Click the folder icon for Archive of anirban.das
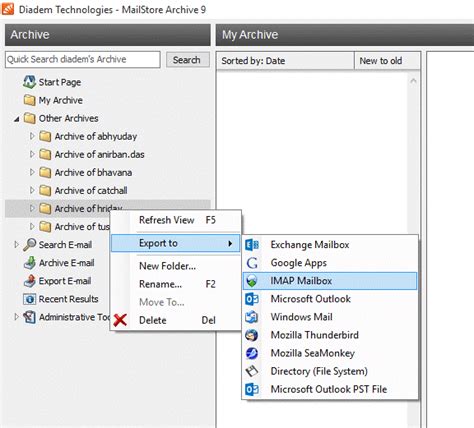The height and width of the screenshot is (428, 474). 45,154
